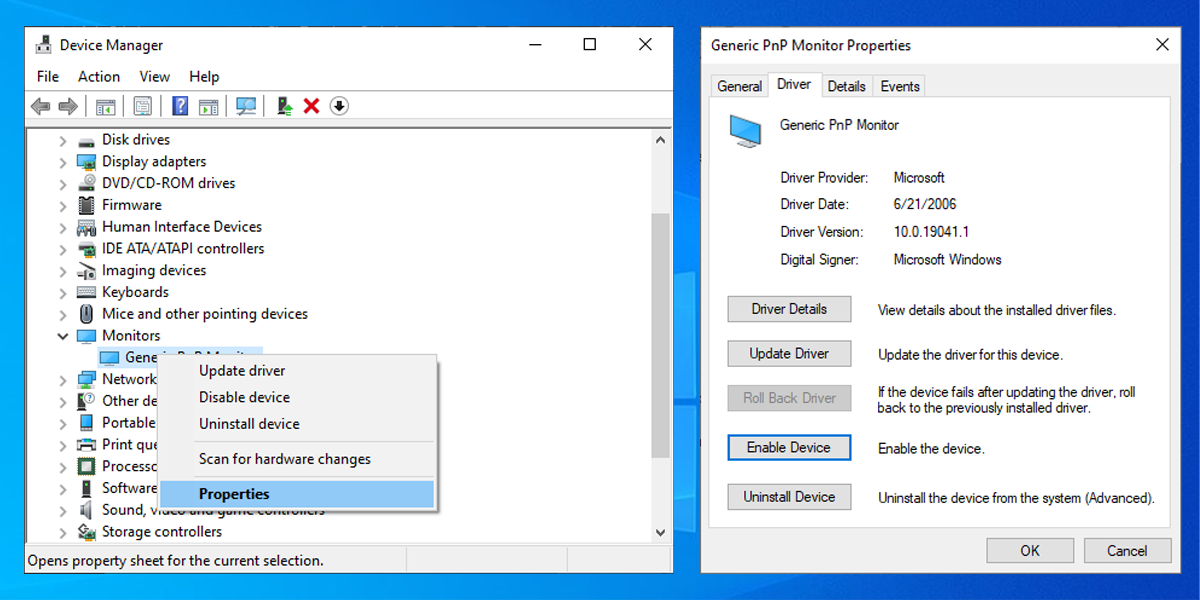1200x600 pixels.
Task: Click Update device driver toolbar icon
Action: [x=285, y=106]
